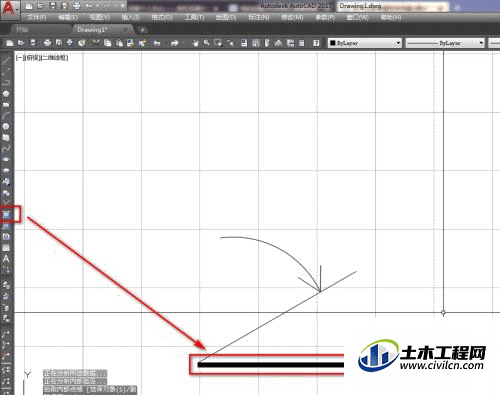Viewport: 500px width, 395px height.
Task: Select the Spline tool in draw toolbar
Action: click(x=6, y=148)
